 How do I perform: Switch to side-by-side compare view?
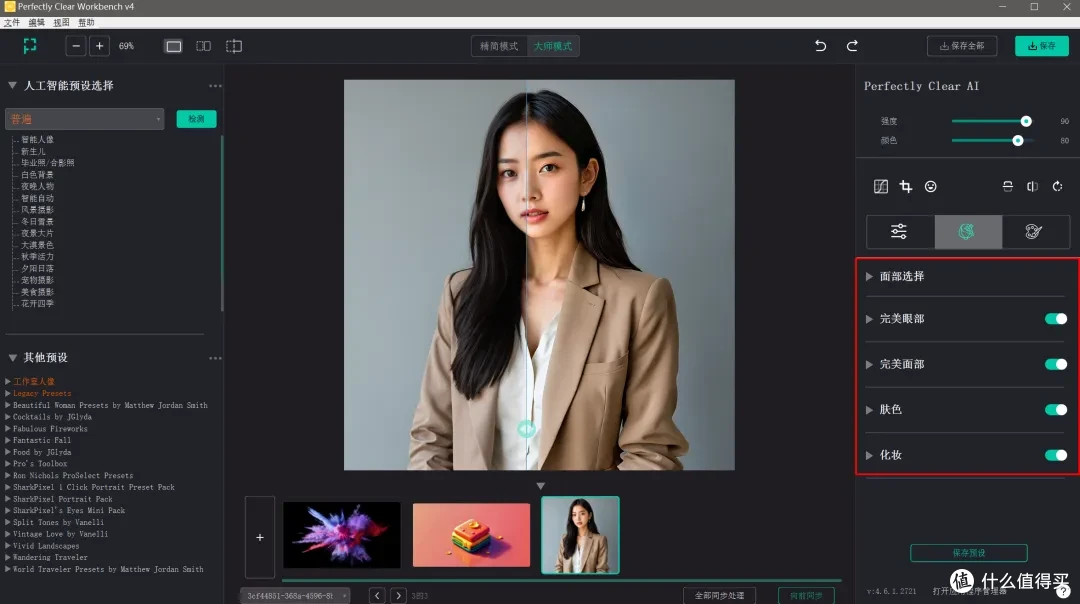(x=203, y=46)
